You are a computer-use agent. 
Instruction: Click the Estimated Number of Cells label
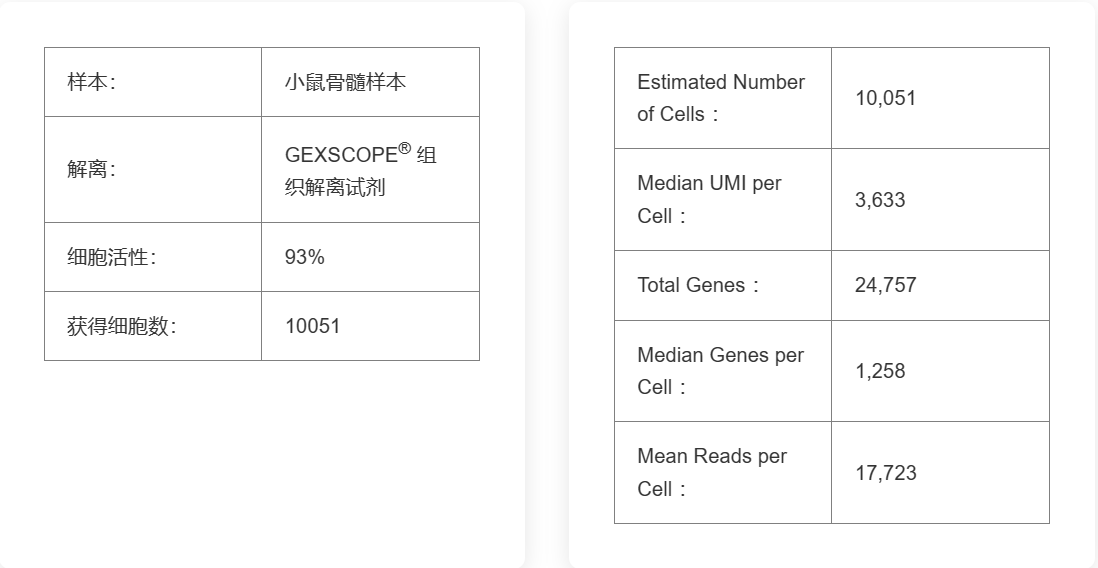point(720,98)
